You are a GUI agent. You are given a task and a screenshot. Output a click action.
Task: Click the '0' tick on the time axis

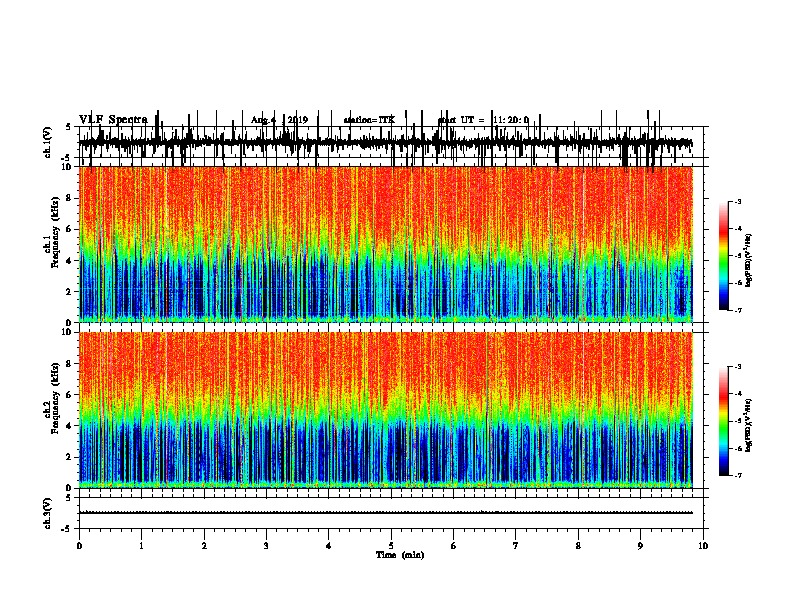click(79, 546)
